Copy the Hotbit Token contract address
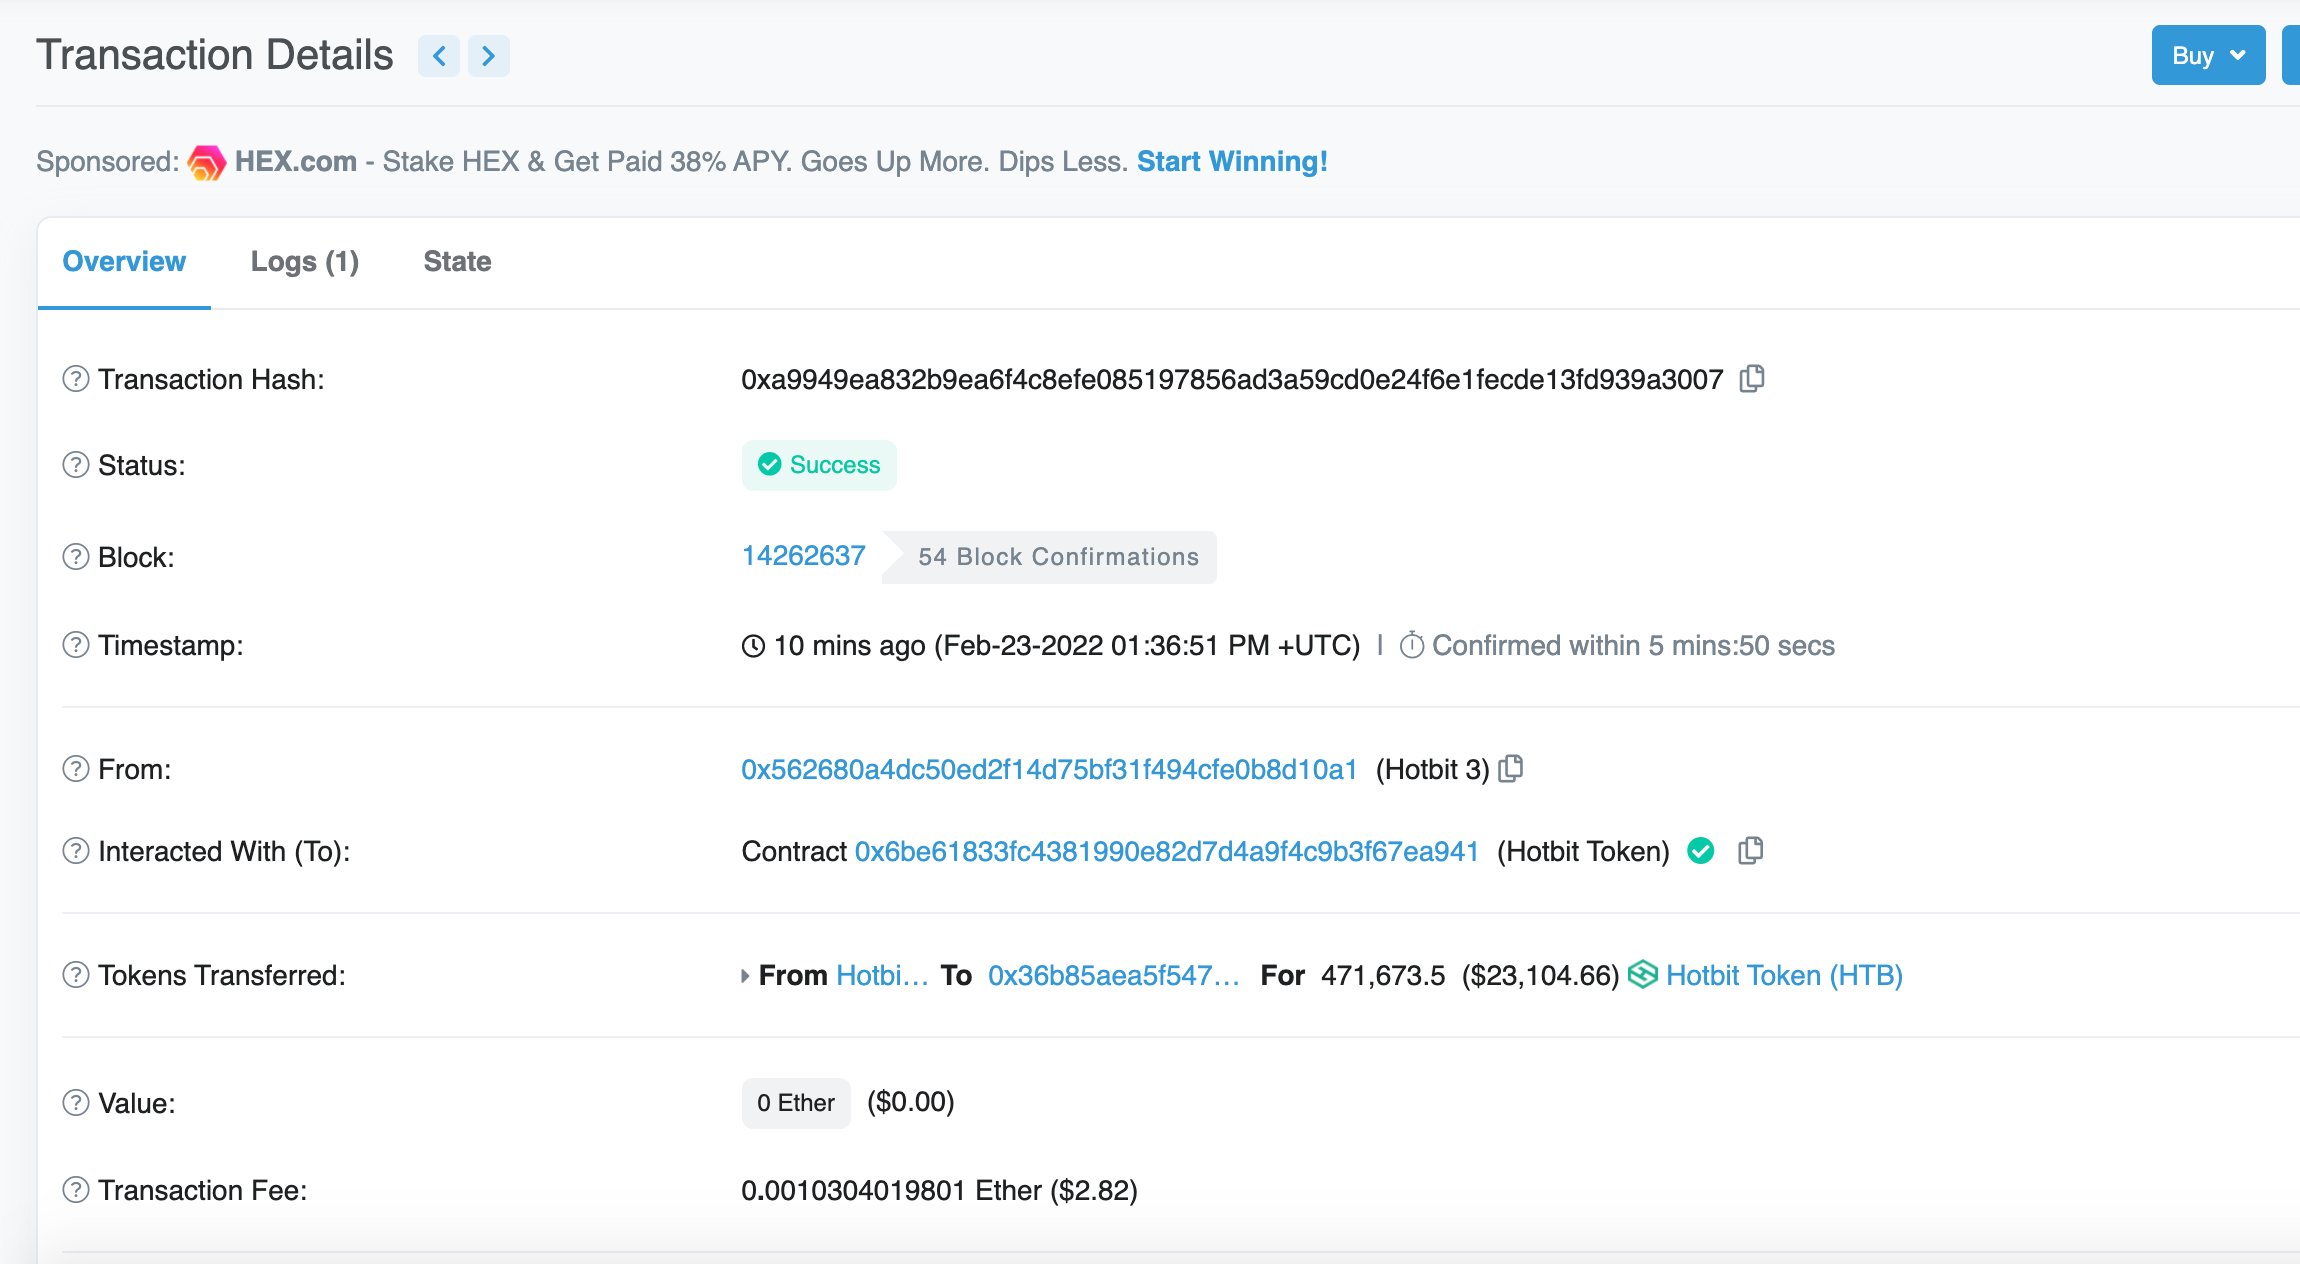 (x=1750, y=851)
